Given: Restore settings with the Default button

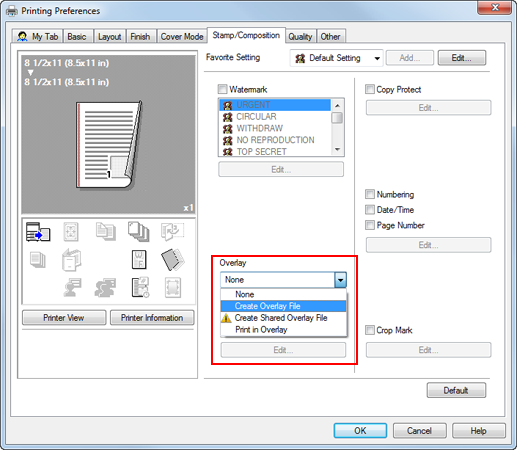Looking at the screenshot, I should 456,390.
